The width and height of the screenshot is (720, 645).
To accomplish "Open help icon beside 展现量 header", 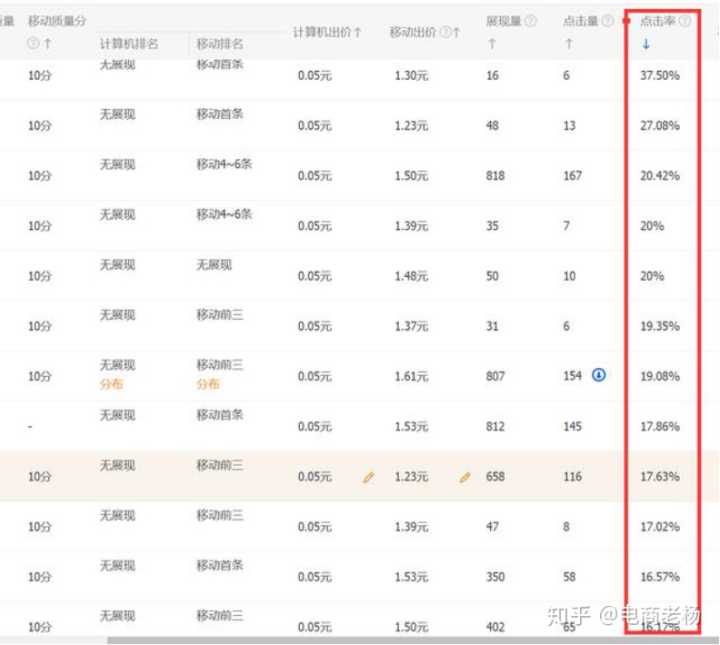I will 530,21.
